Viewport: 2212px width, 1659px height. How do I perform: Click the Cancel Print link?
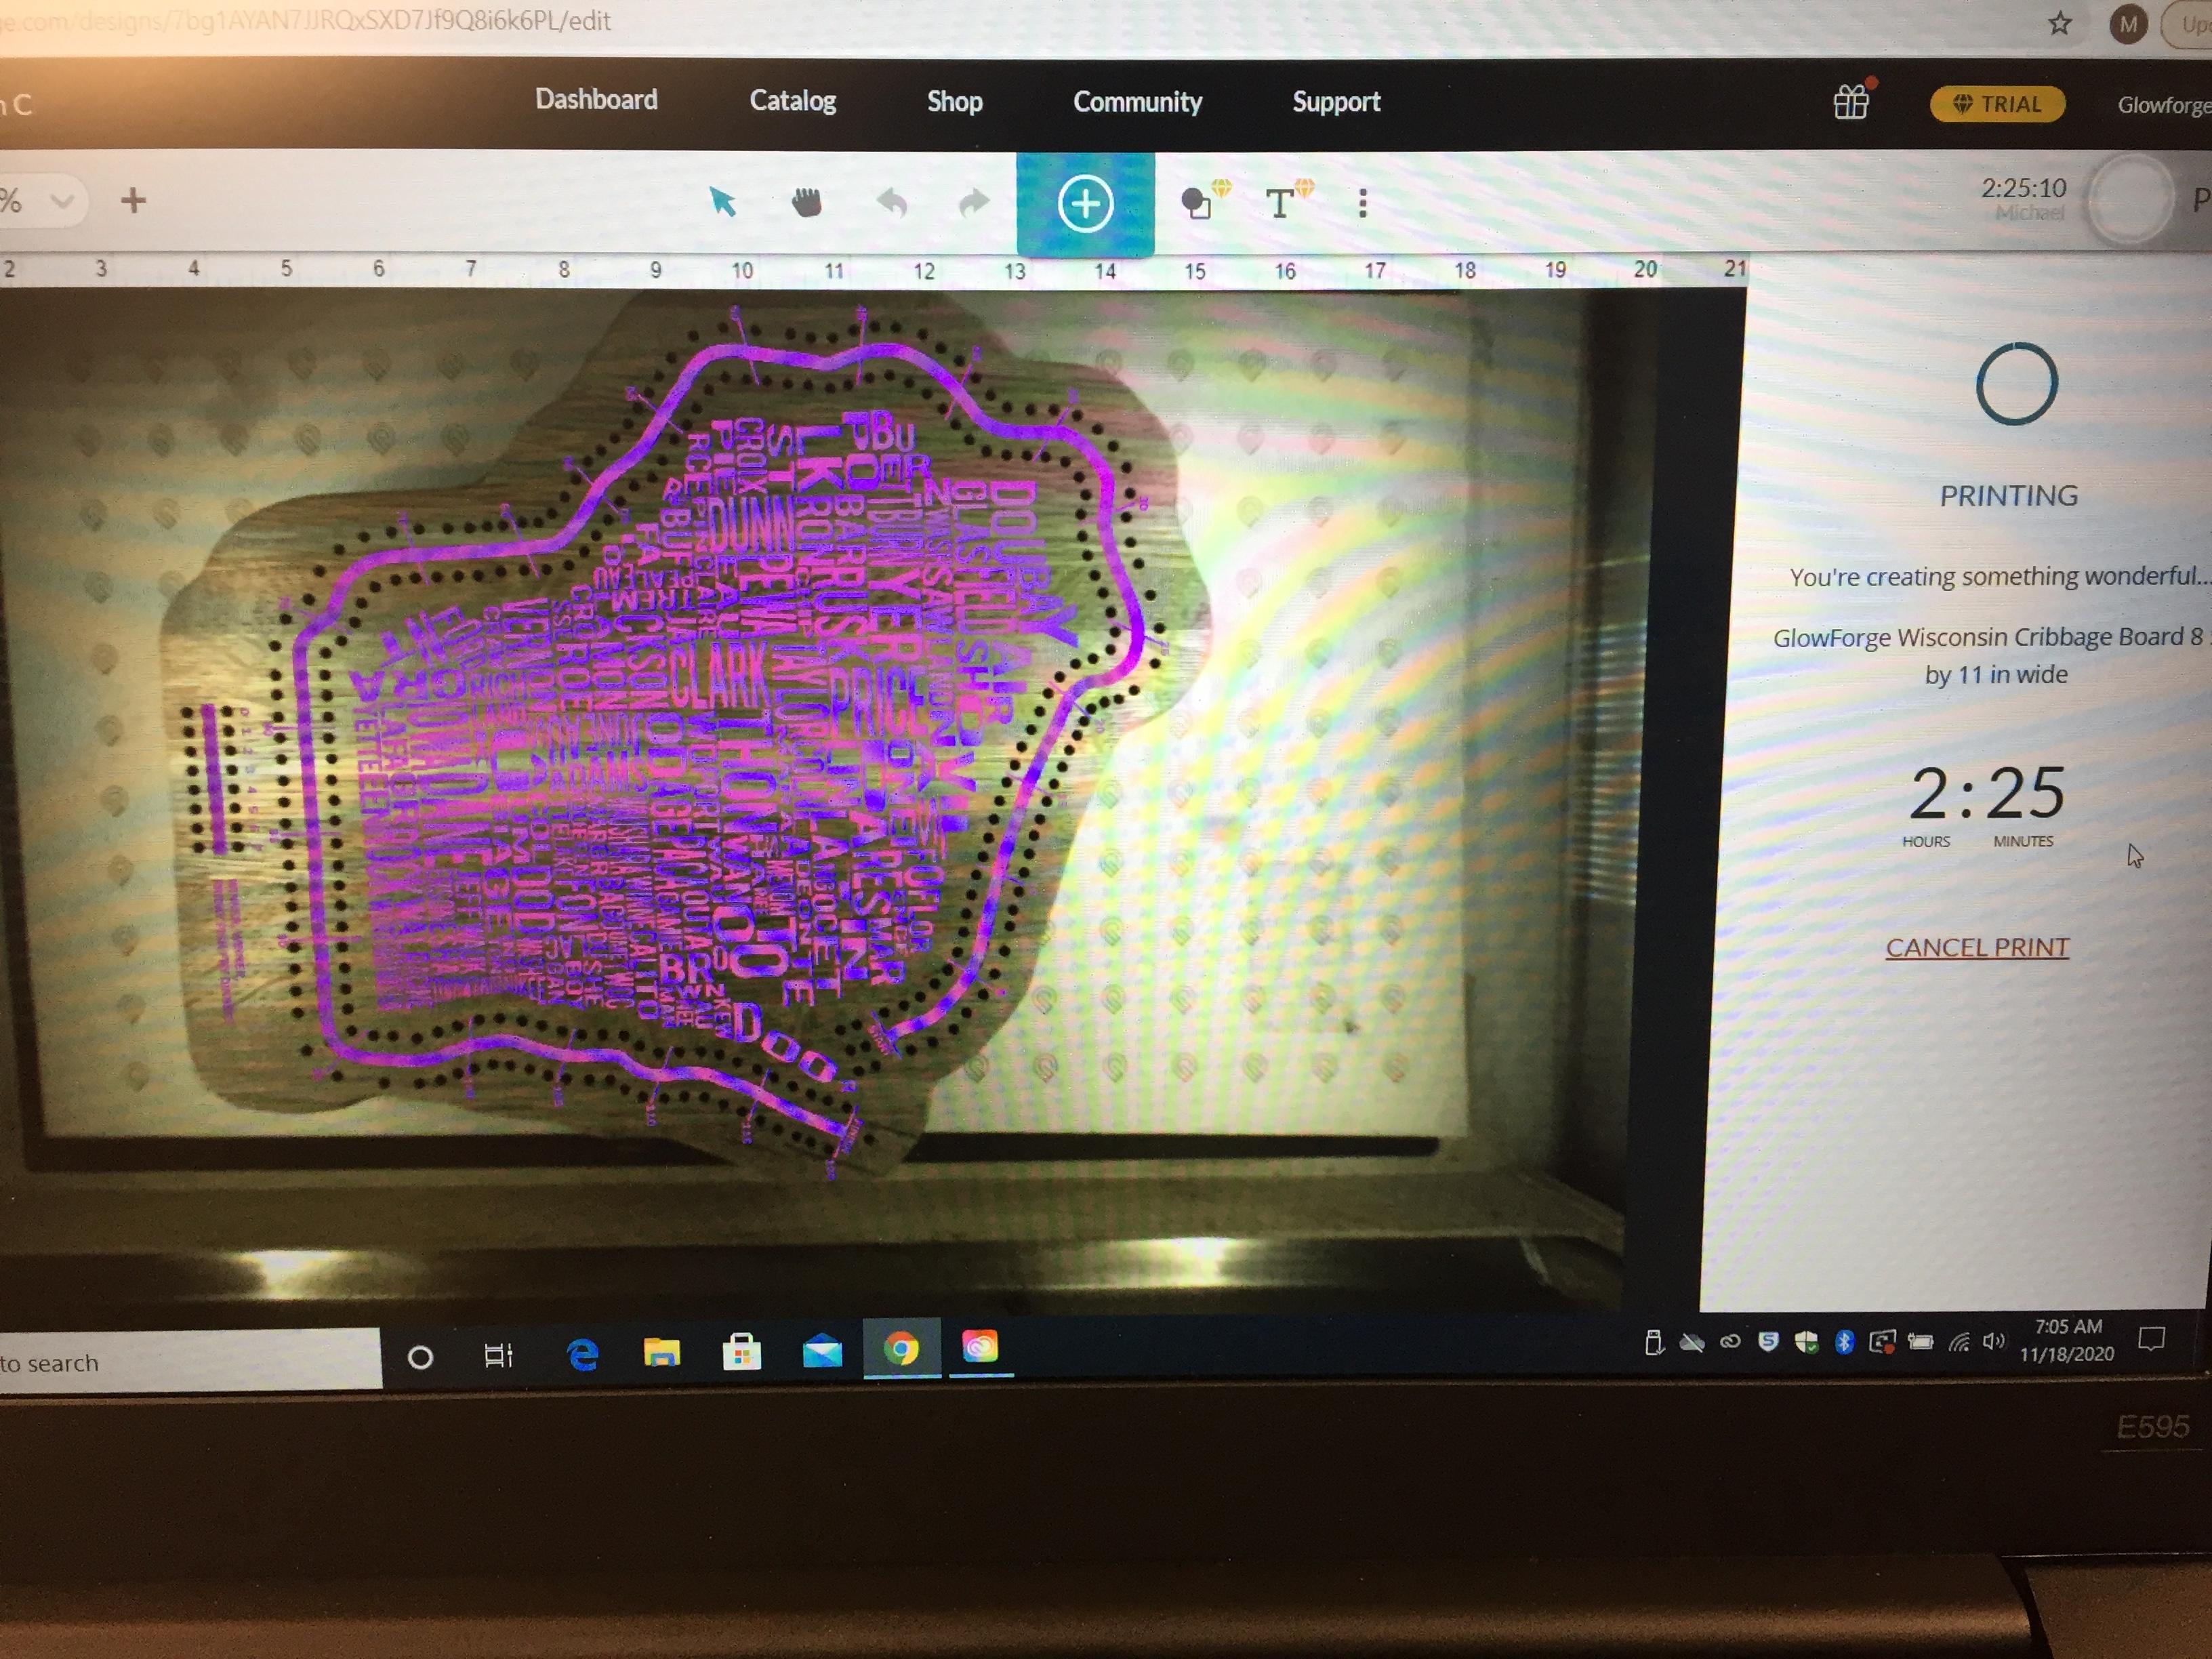tap(1976, 947)
